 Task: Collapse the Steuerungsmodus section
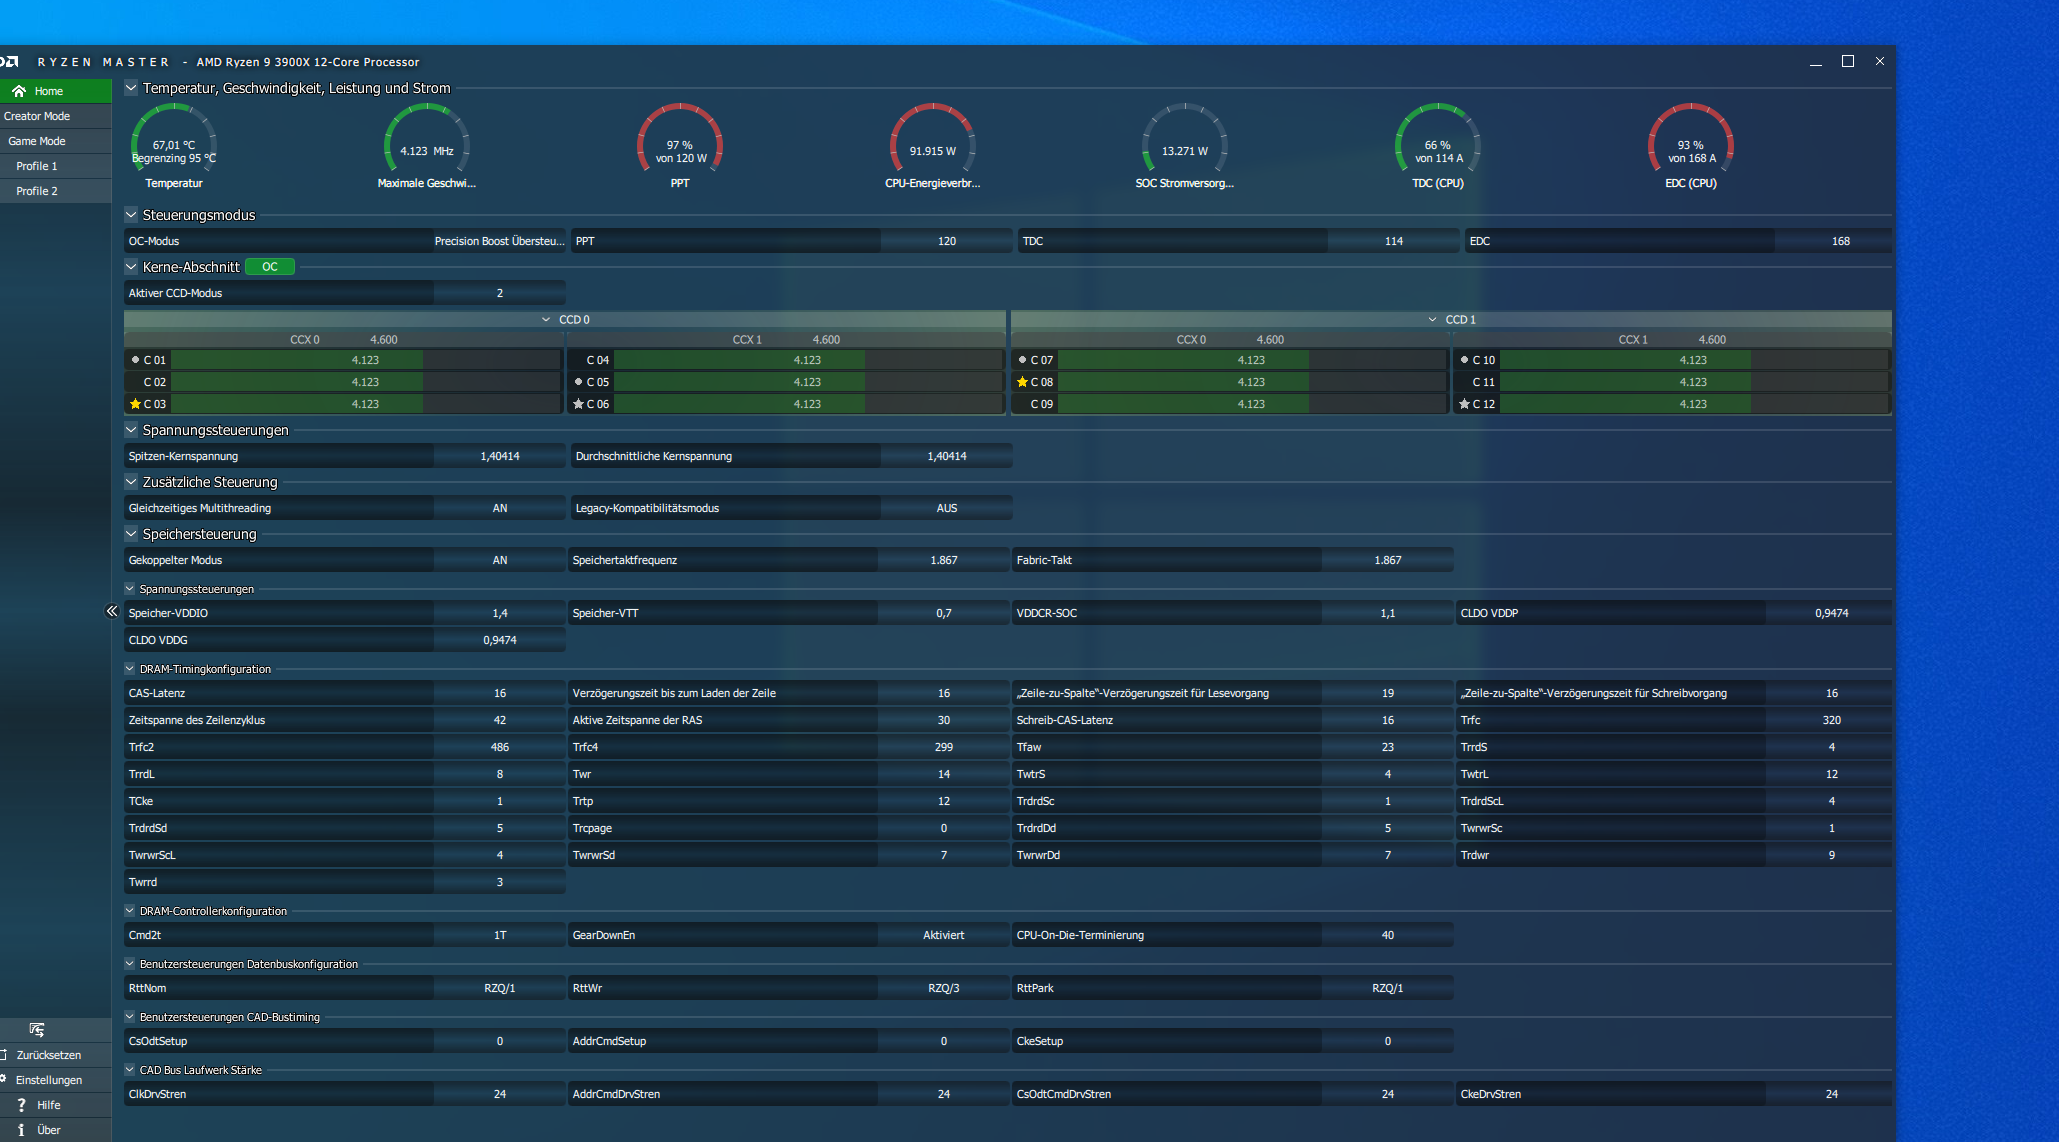(x=131, y=215)
